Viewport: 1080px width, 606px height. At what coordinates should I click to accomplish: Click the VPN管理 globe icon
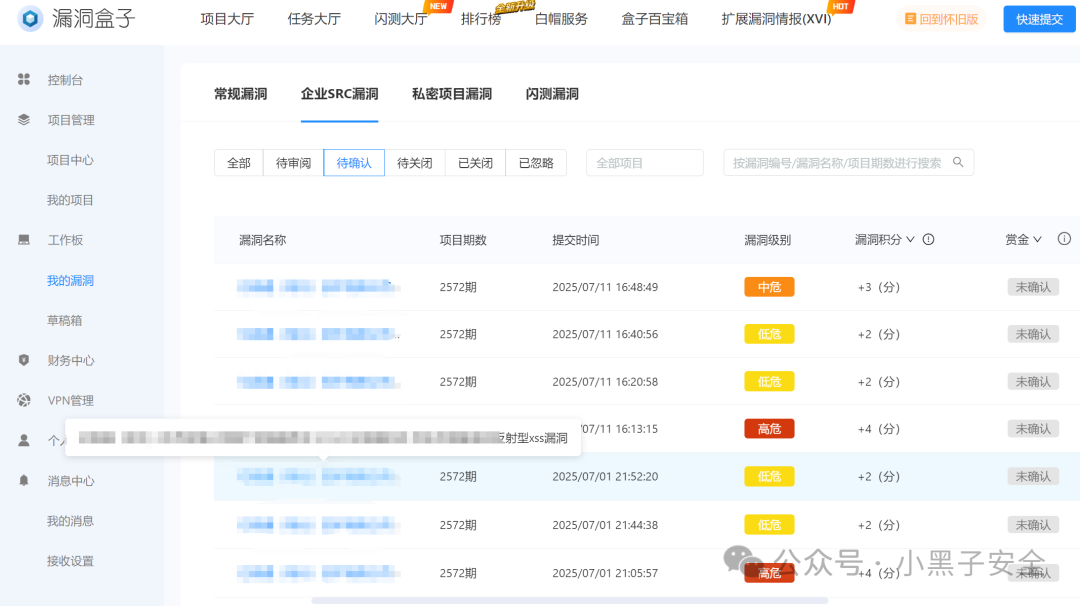pyautogui.click(x=24, y=400)
